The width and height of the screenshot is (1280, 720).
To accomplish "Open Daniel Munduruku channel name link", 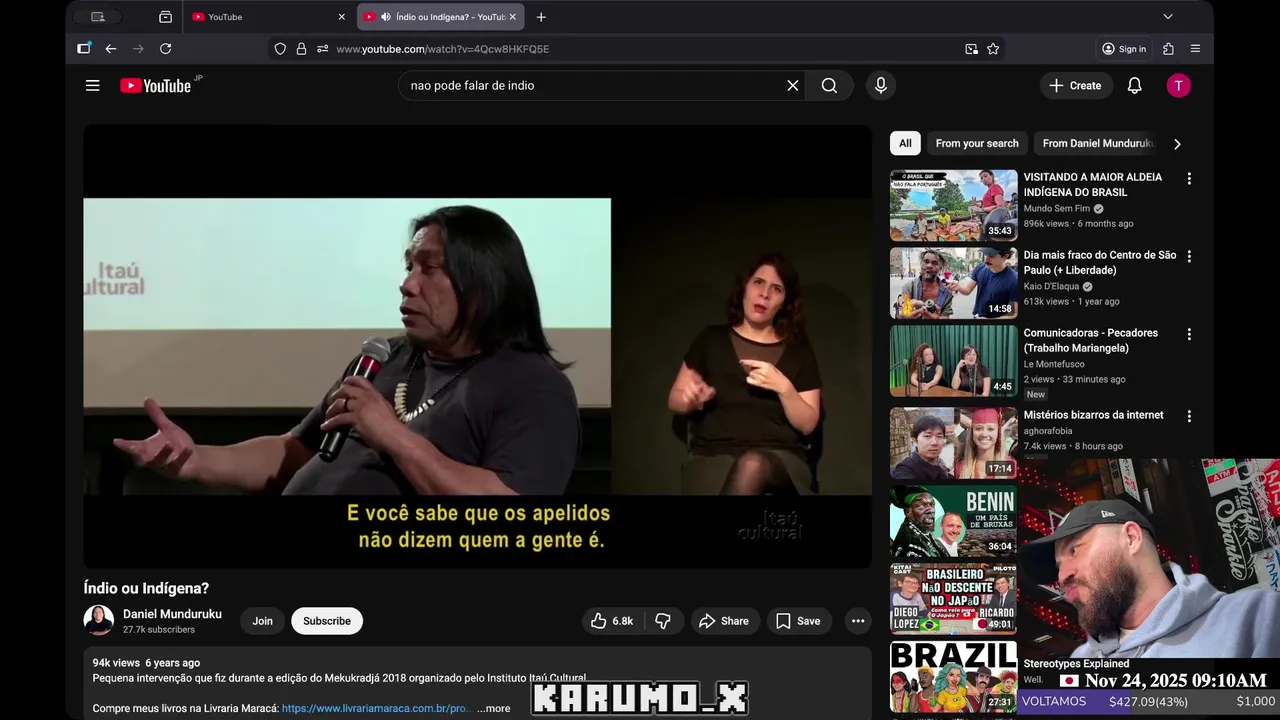I will (172, 614).
